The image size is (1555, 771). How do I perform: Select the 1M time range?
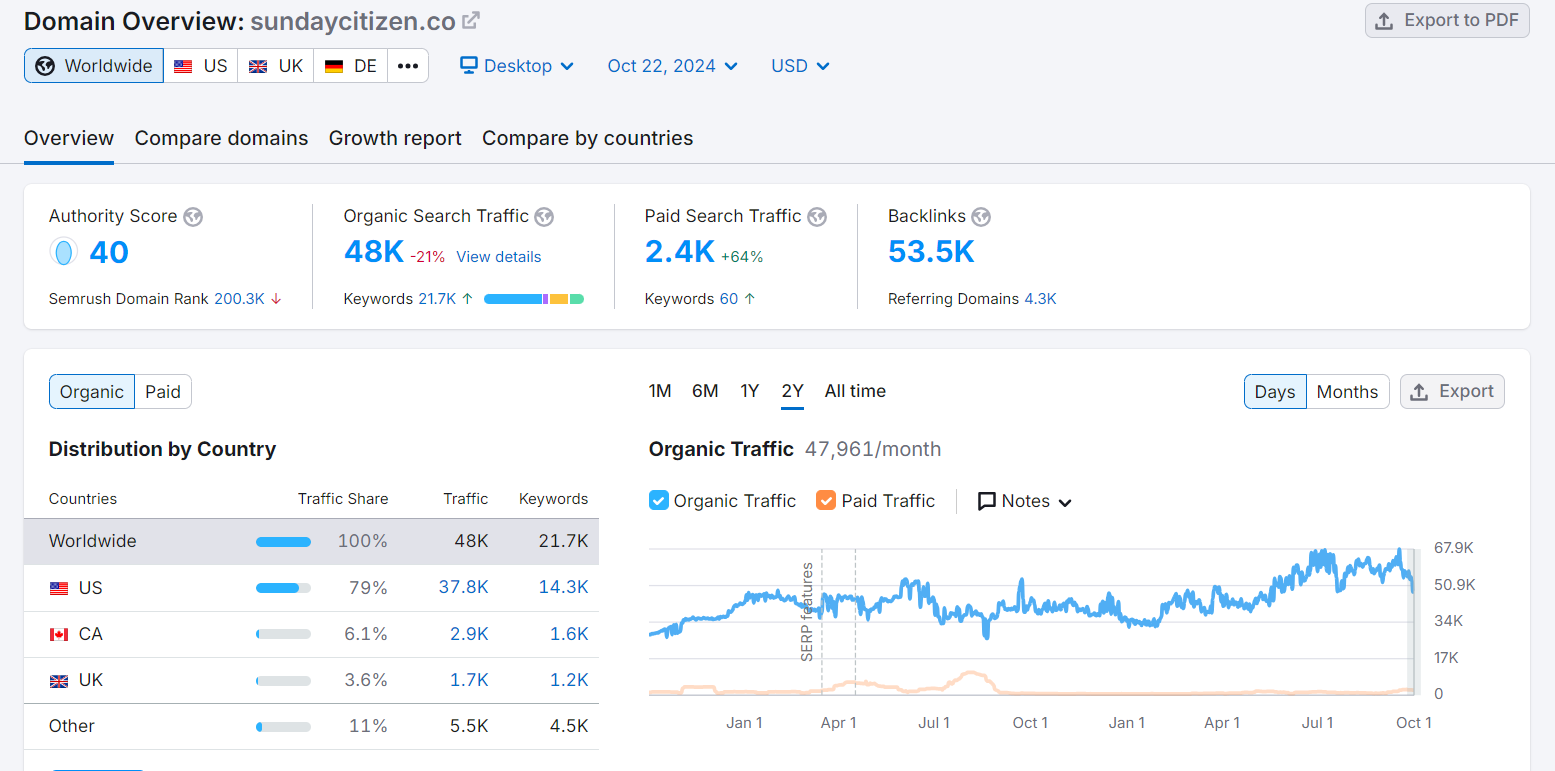[660, 391]
